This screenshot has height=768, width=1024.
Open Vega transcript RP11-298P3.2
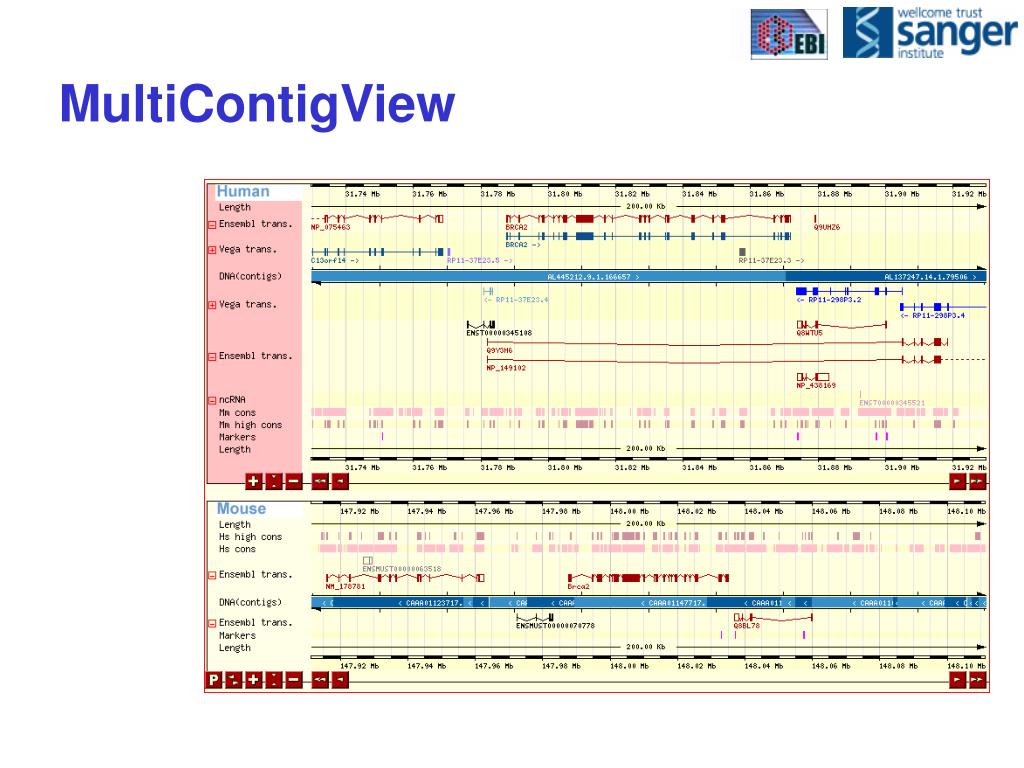(829, 300)
